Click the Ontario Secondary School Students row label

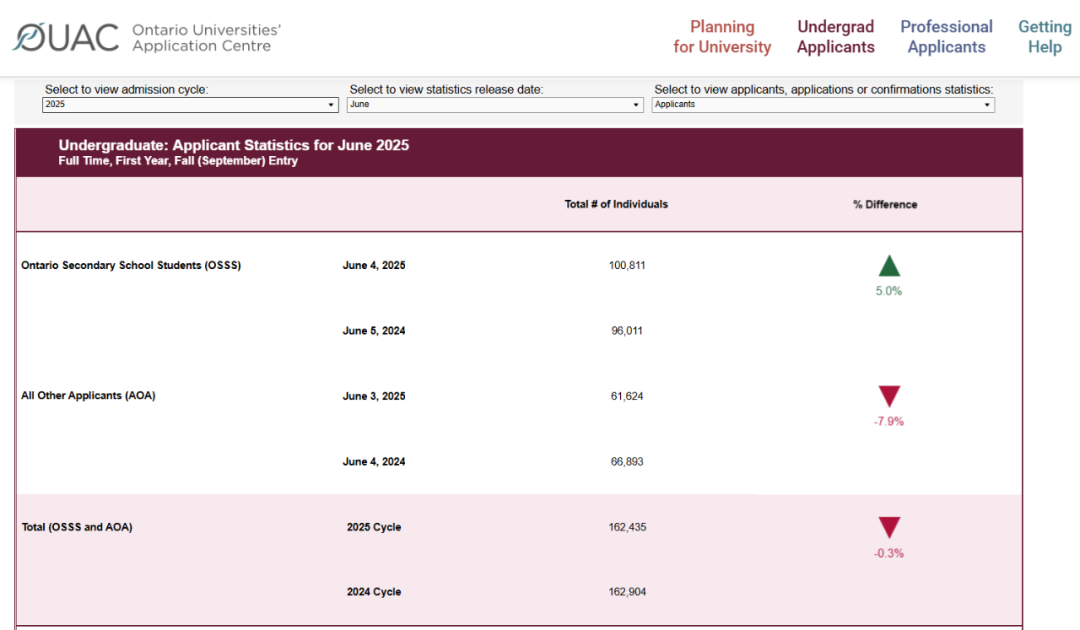[131, 265]
